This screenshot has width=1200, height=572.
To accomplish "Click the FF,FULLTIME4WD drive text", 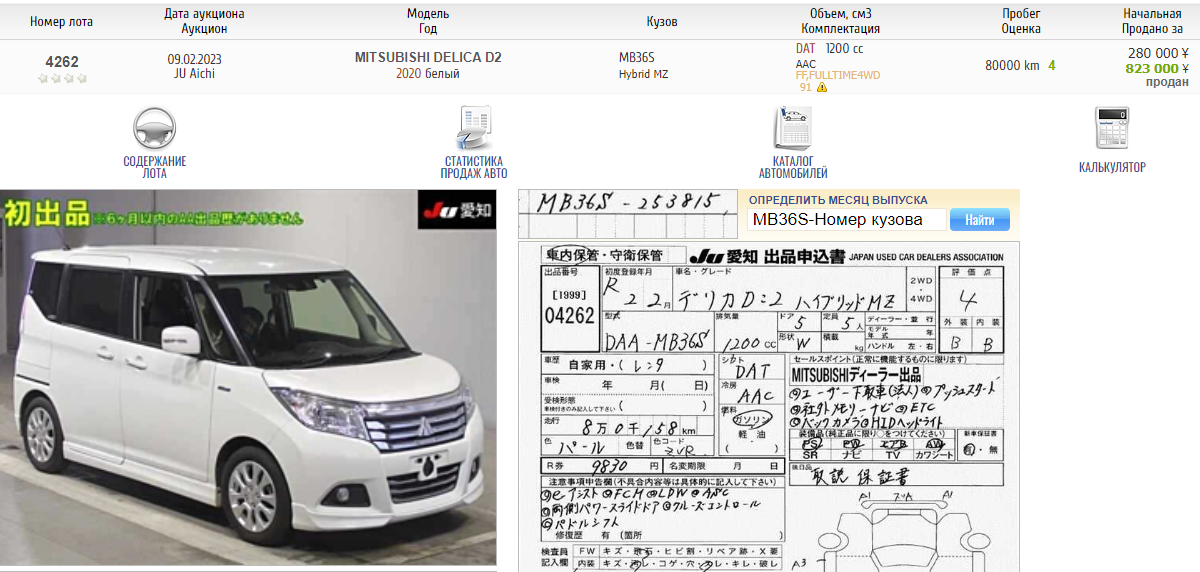I will 838,75.
